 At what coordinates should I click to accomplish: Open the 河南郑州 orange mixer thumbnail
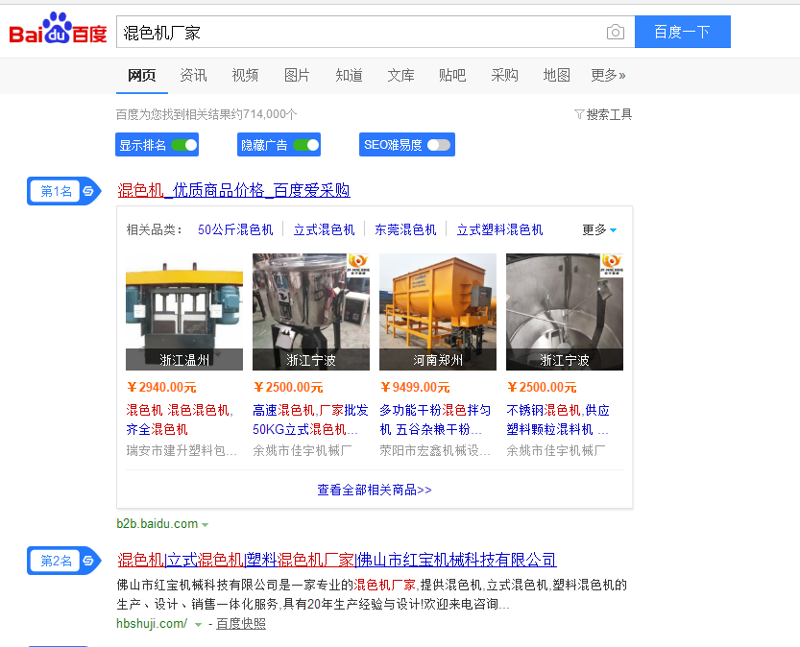(x=438, y=312)
